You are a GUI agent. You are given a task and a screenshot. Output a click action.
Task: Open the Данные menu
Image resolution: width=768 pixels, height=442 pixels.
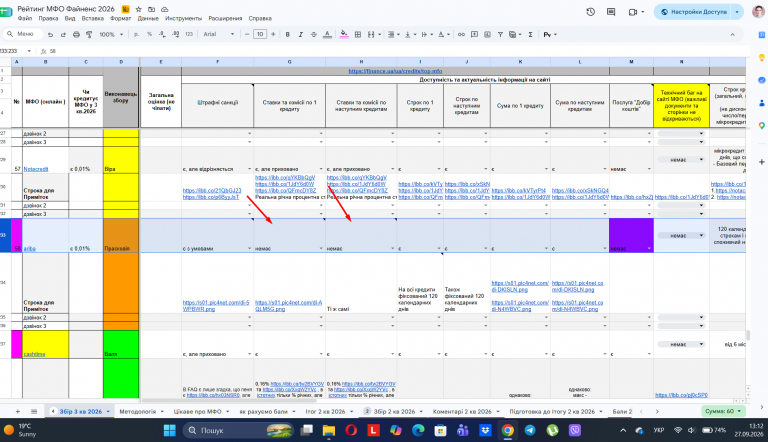148,19
